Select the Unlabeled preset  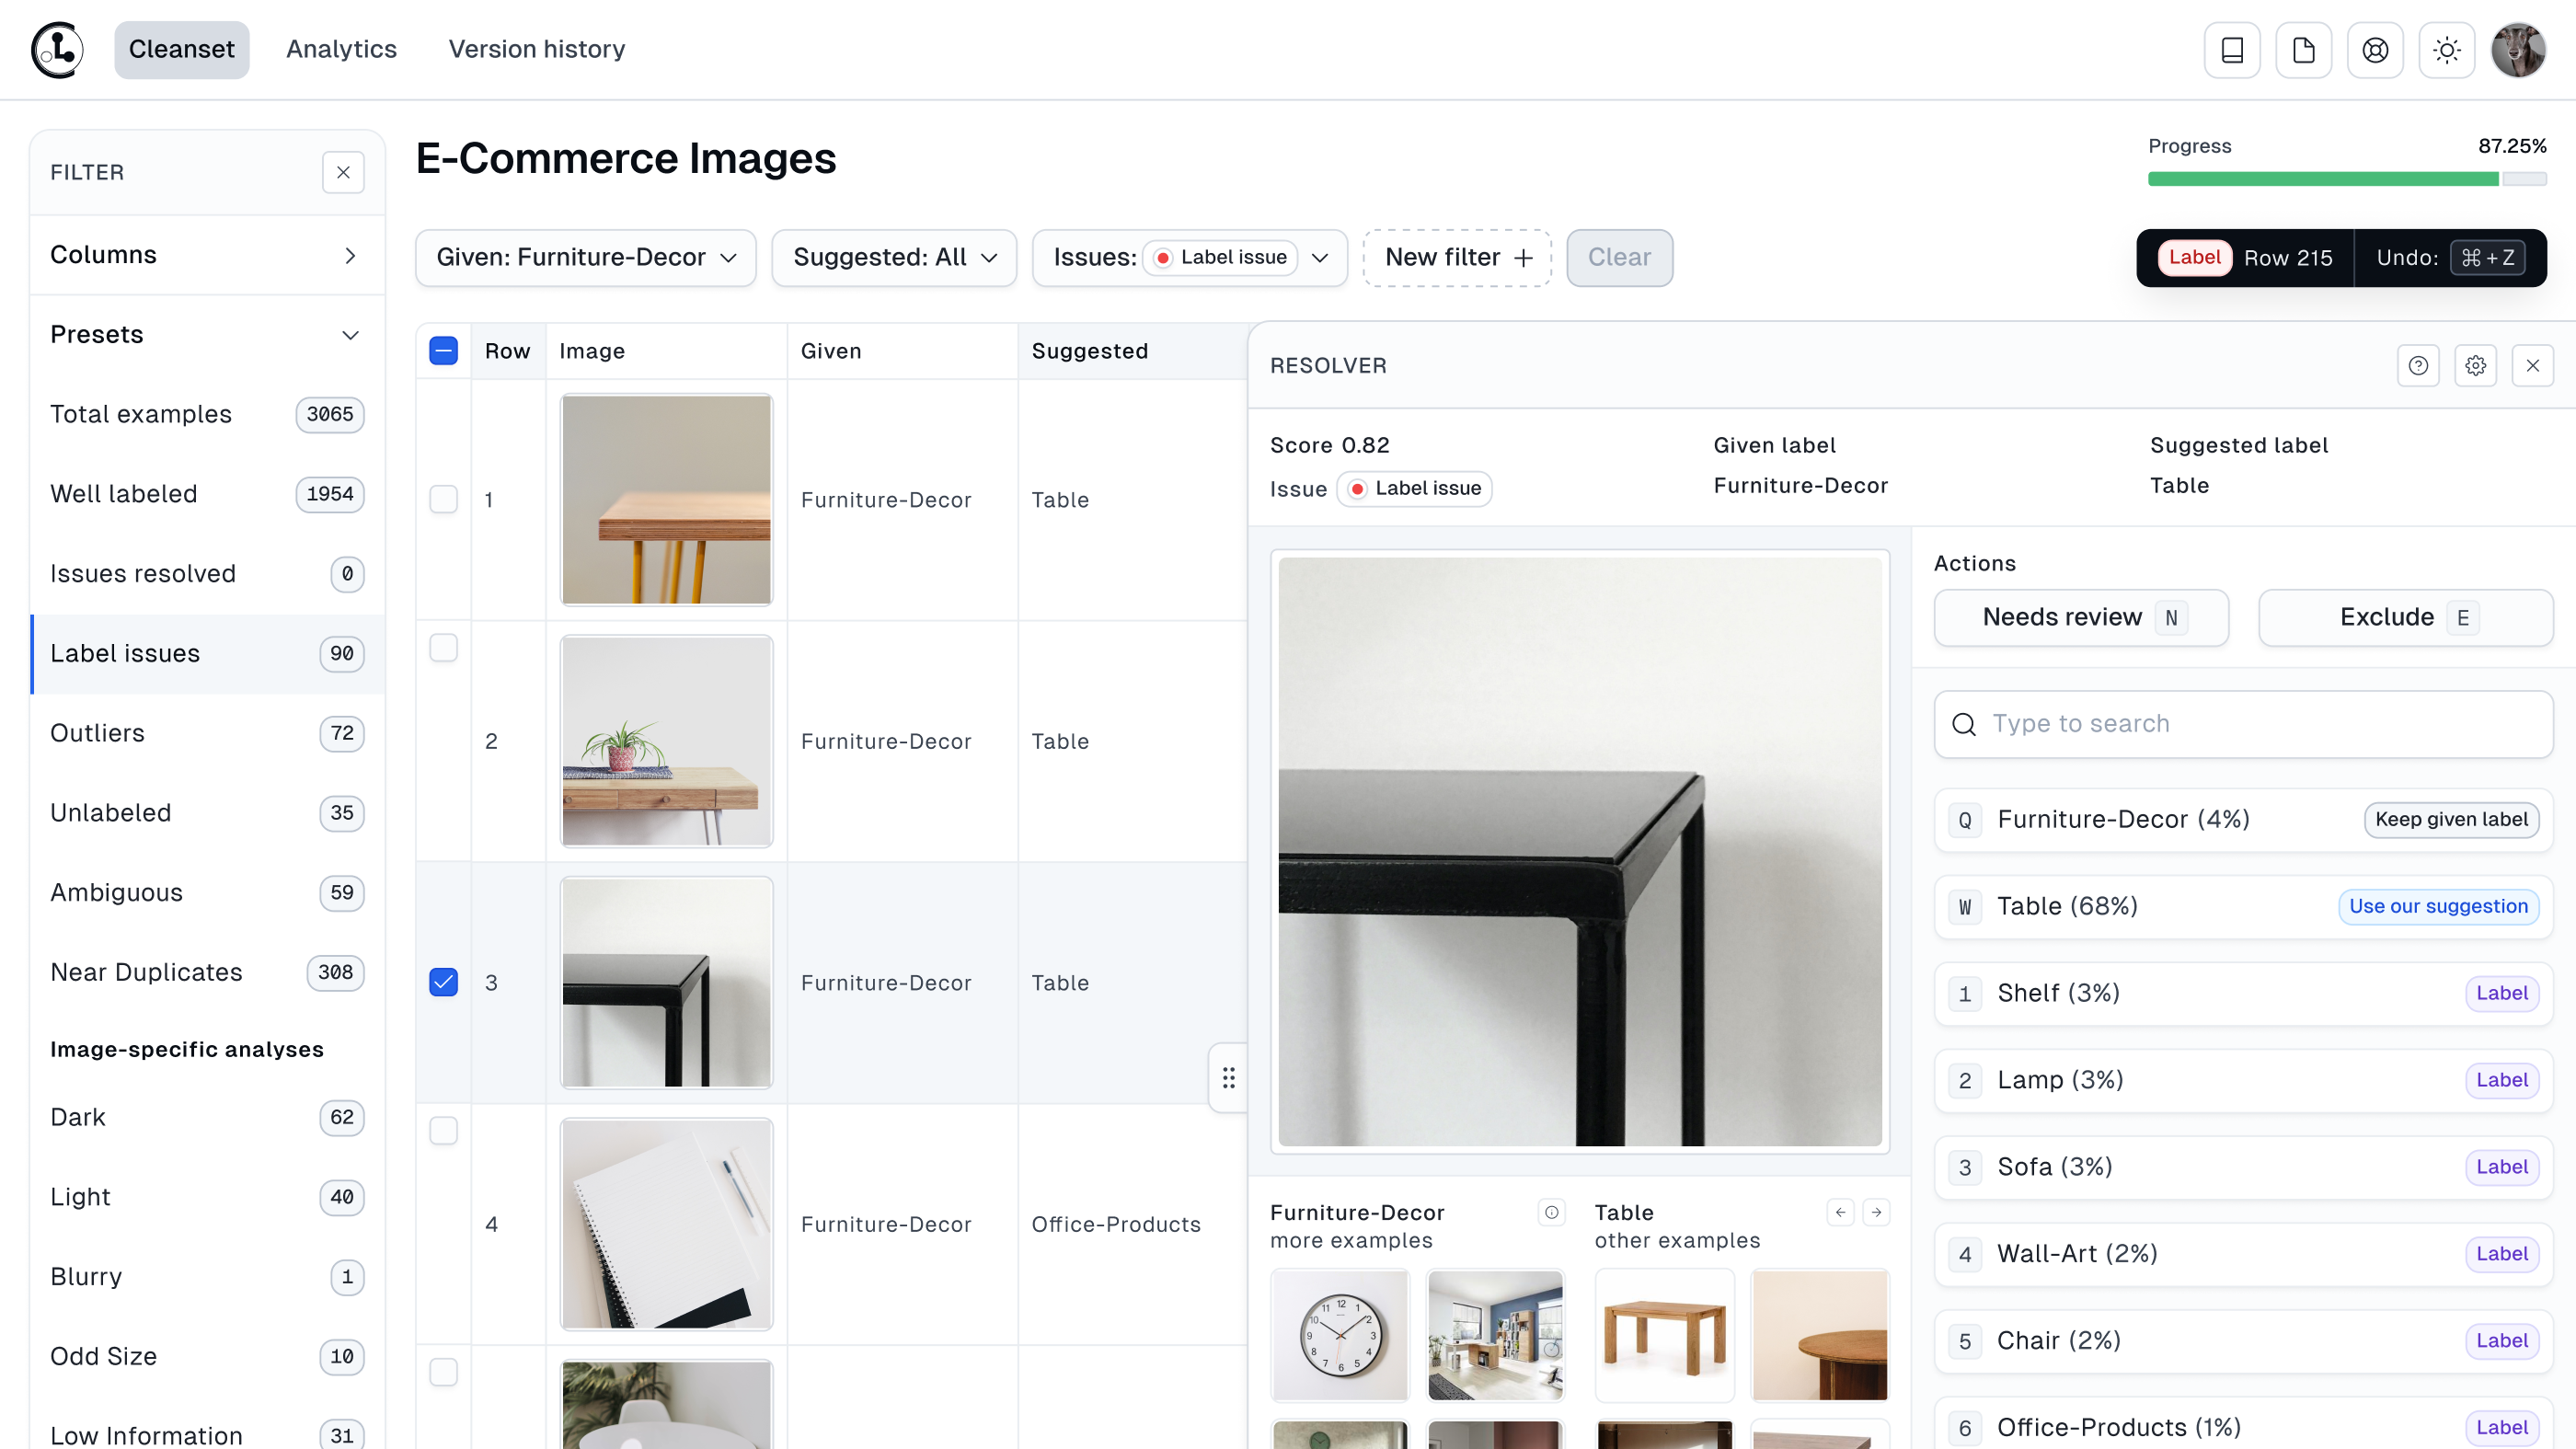(x=207, y=813)
